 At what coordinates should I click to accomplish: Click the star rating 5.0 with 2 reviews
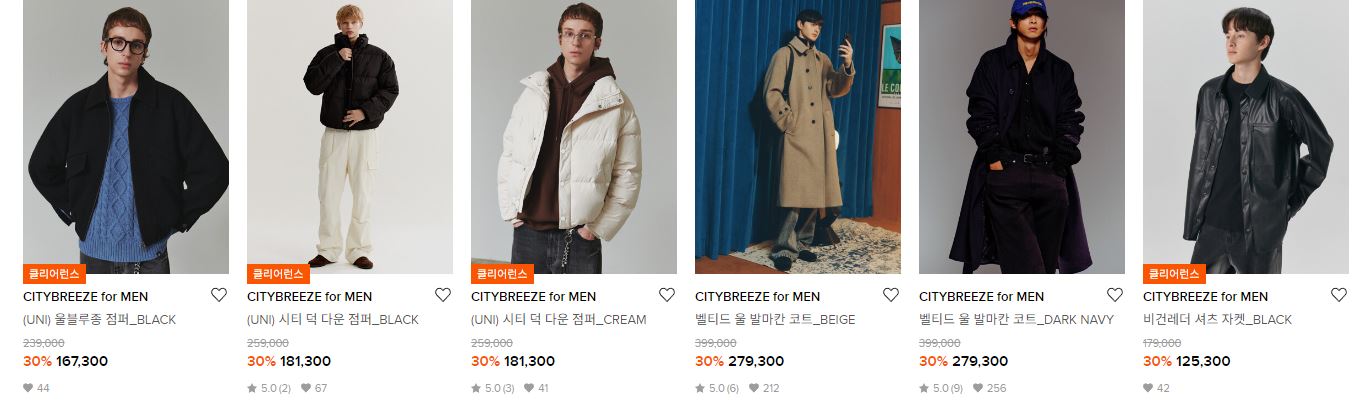269,388
